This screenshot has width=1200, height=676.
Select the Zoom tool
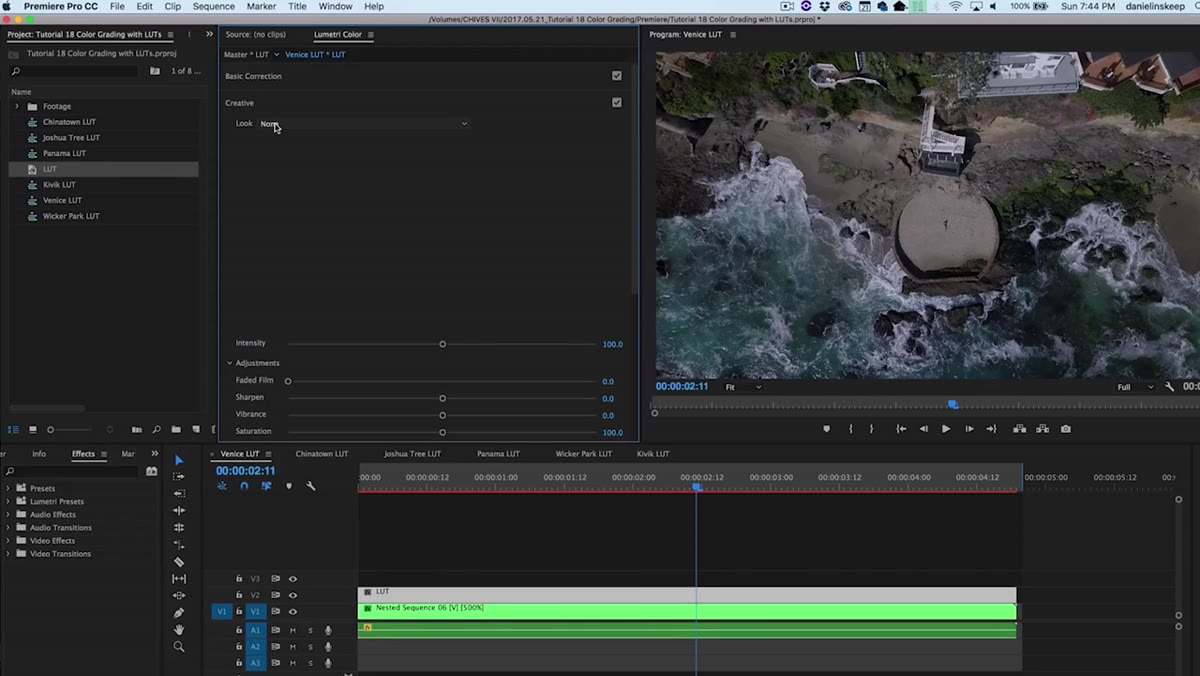pyautogui.click(x=179, y=647)
